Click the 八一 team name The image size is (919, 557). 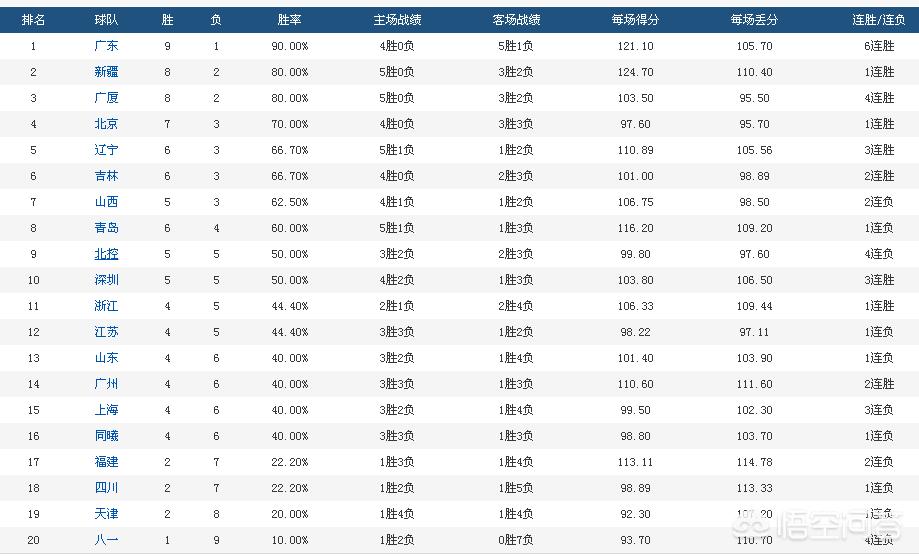pos(107,539)
